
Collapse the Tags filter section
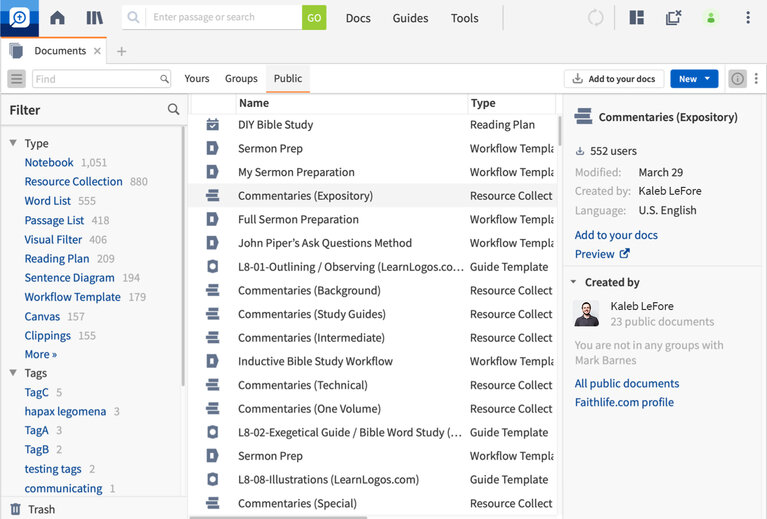coord(13,373)
